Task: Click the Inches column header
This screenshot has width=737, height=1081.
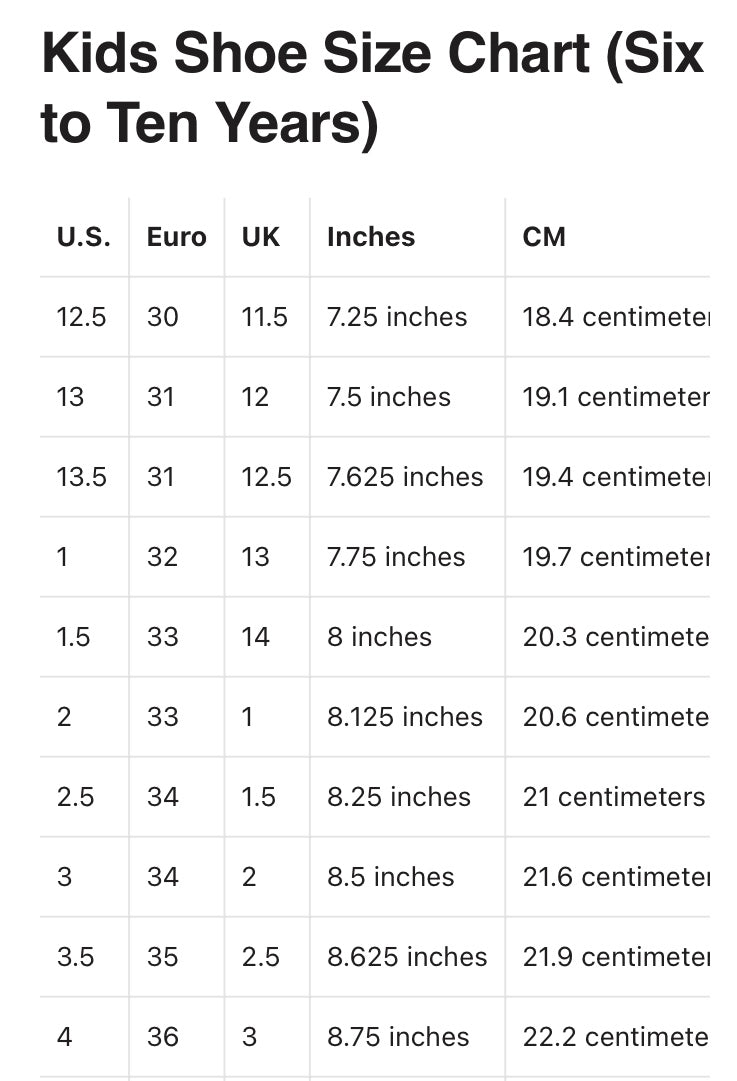Action: (x=371, y=237)
